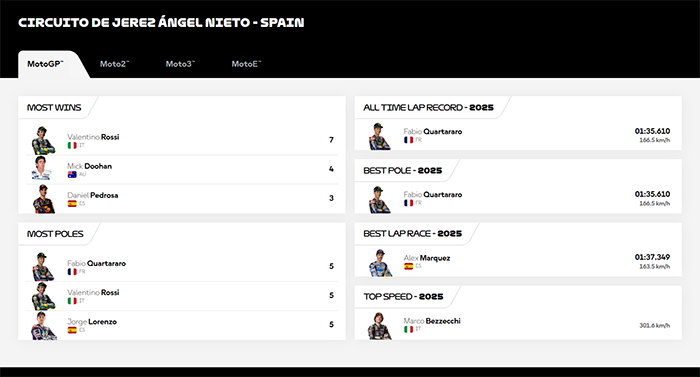Switch to the Moto2 tab
The image size is (700, 377).
(x=114, y=64)
